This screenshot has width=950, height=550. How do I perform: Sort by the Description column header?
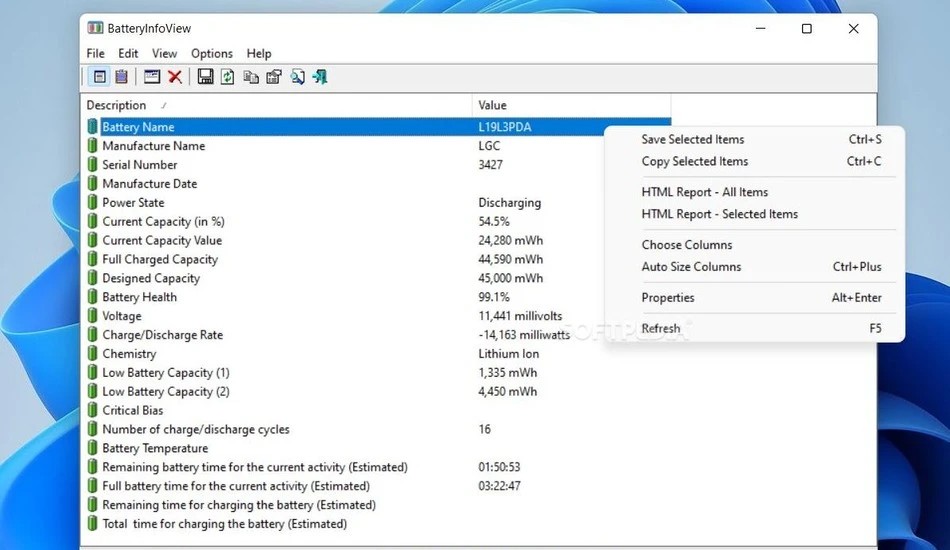276,105
